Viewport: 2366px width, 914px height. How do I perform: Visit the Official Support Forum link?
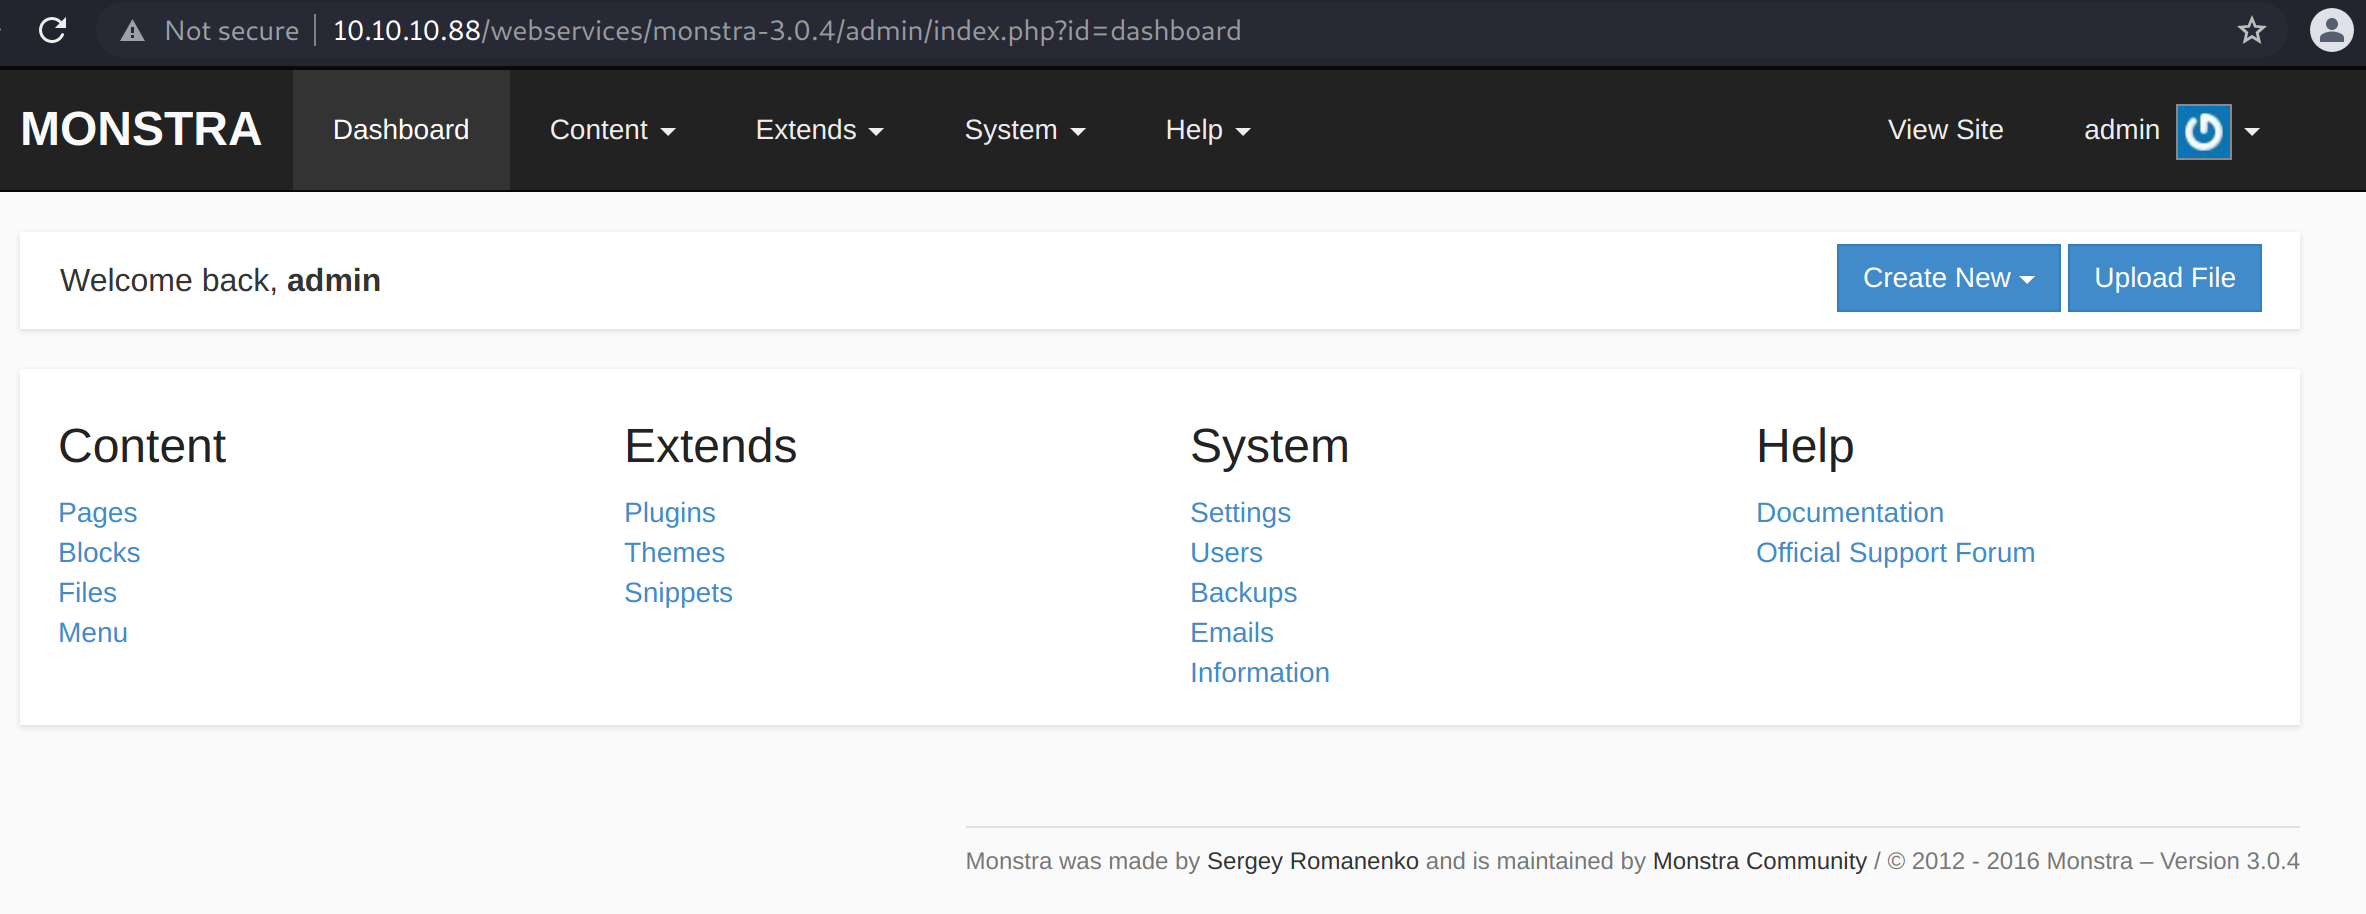tap(1896, 553)
